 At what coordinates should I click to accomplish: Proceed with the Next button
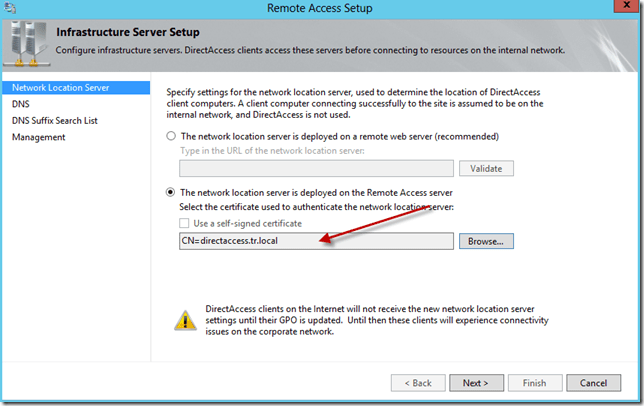475,382
